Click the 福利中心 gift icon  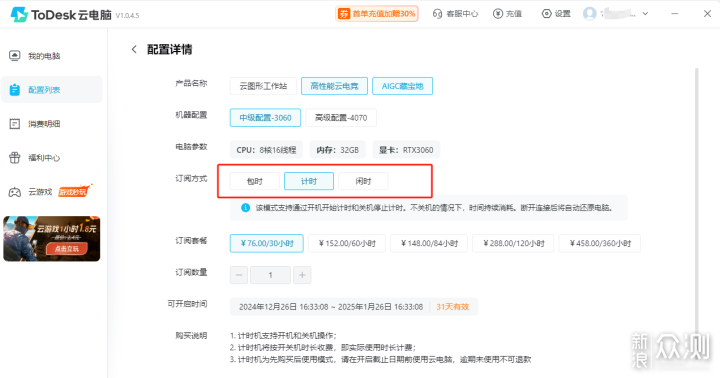coord(15,158)
